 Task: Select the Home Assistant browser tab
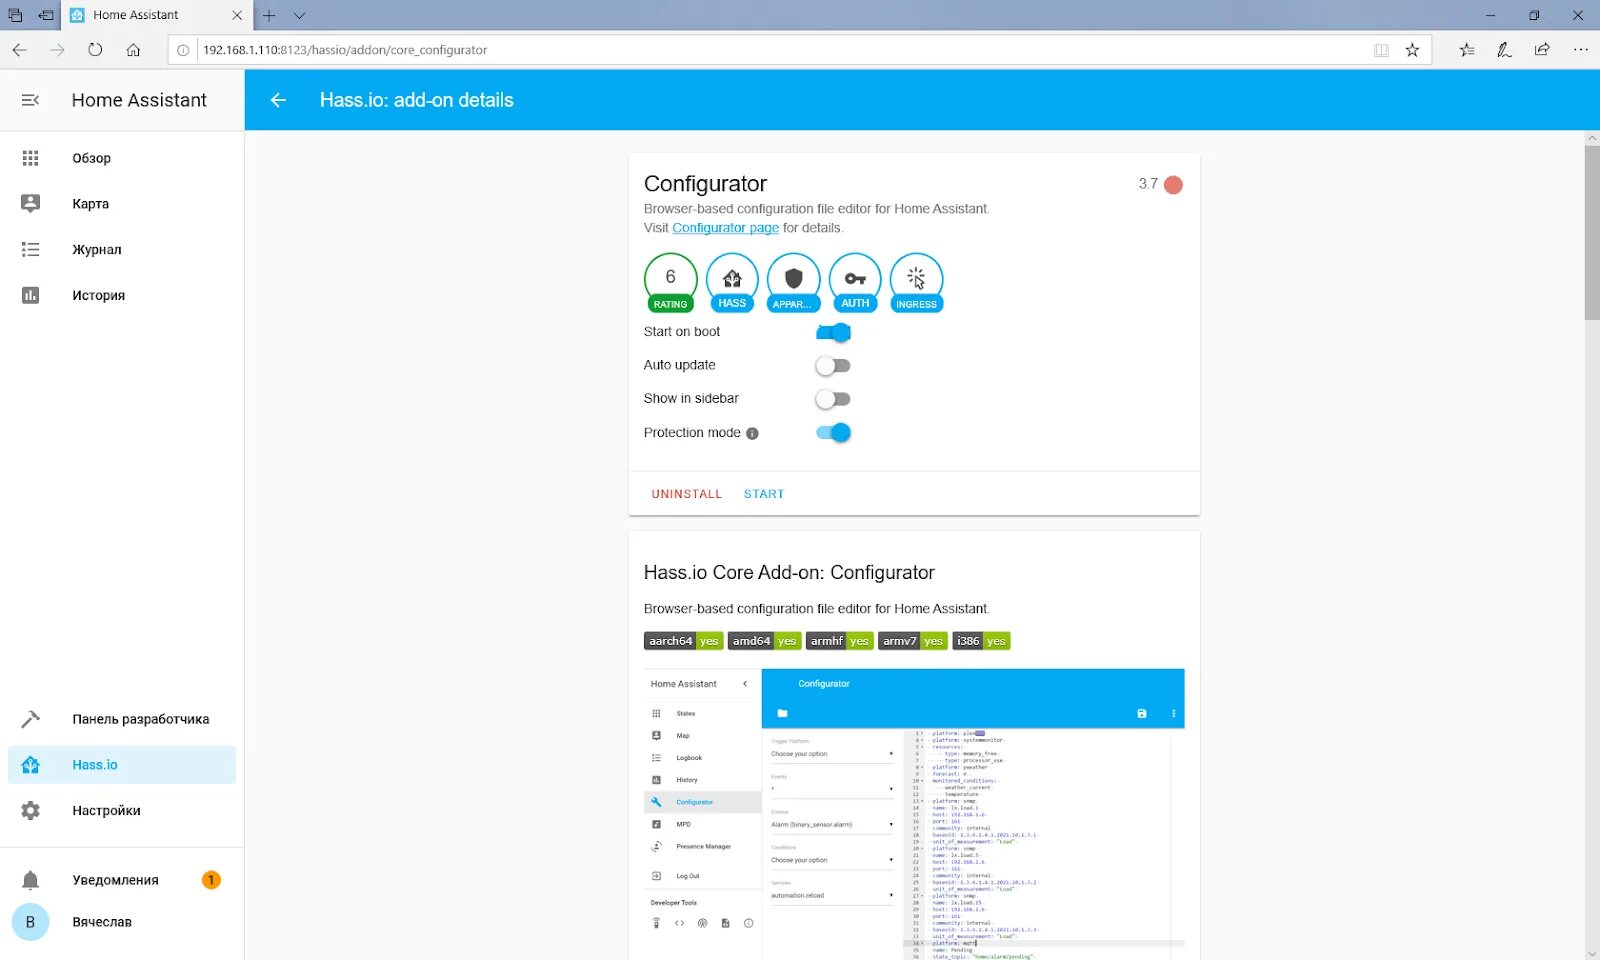[x=156, y=15]
